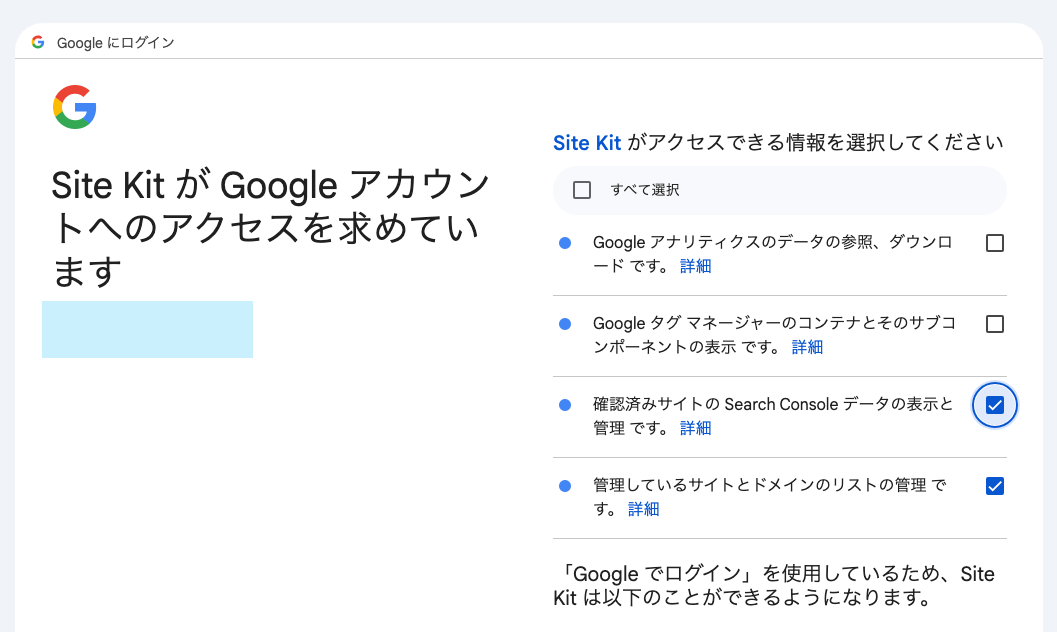Click the blue bullet beside Google アナリティクス permission

click(565, 243)
